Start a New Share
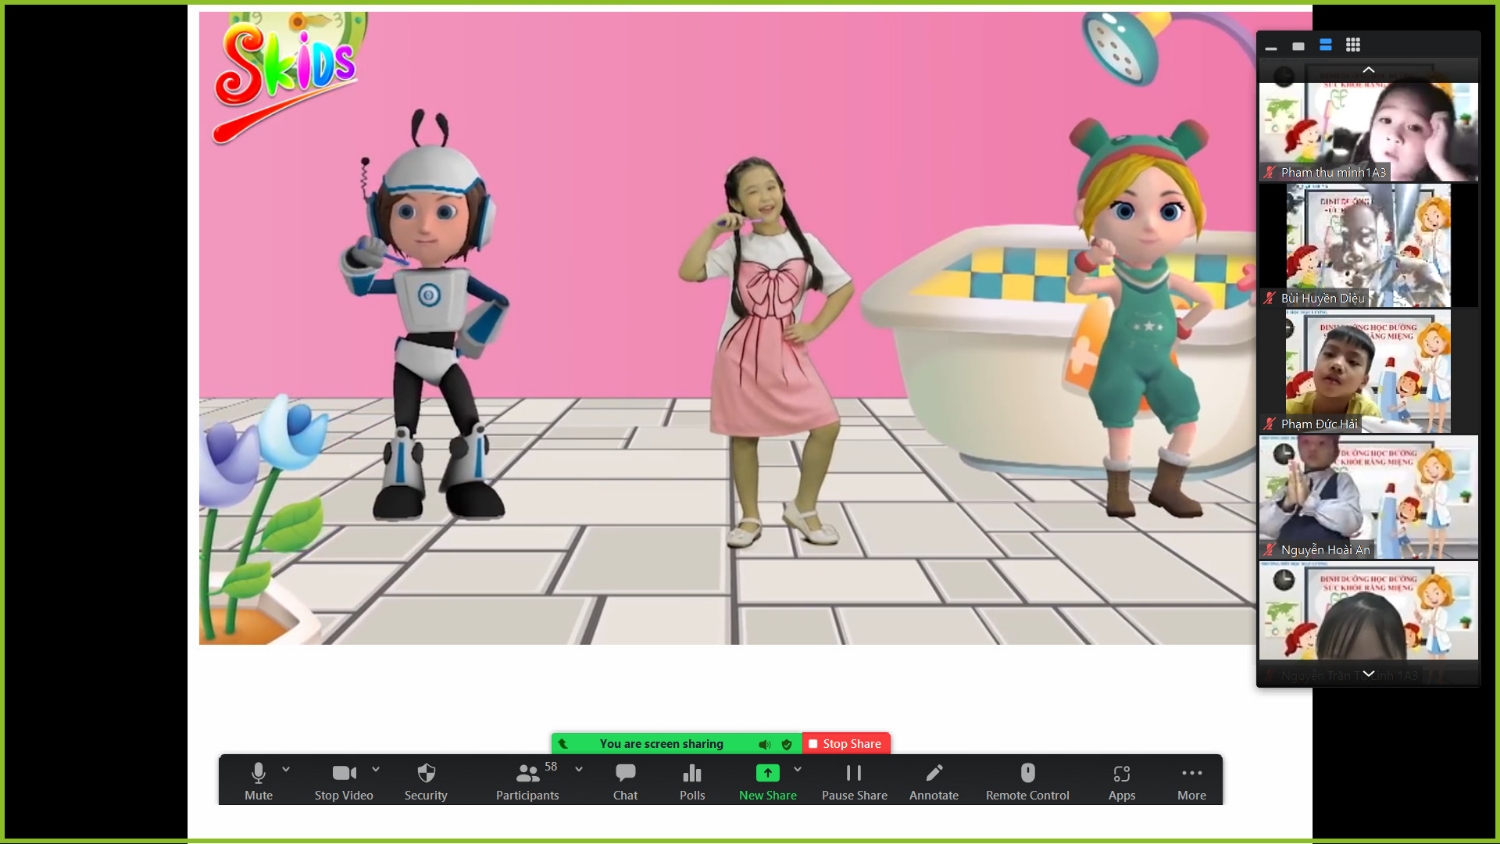Viewport: 1500px width, 844px height. click(768, 781)
